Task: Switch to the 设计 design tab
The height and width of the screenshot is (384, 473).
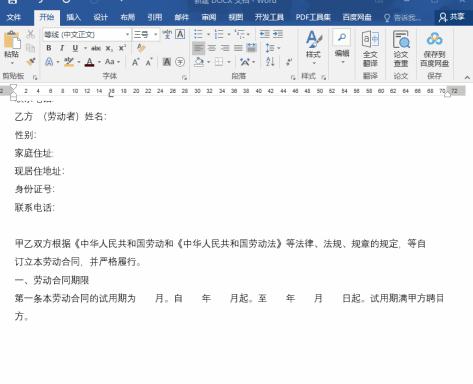Action: click(101, 17)
